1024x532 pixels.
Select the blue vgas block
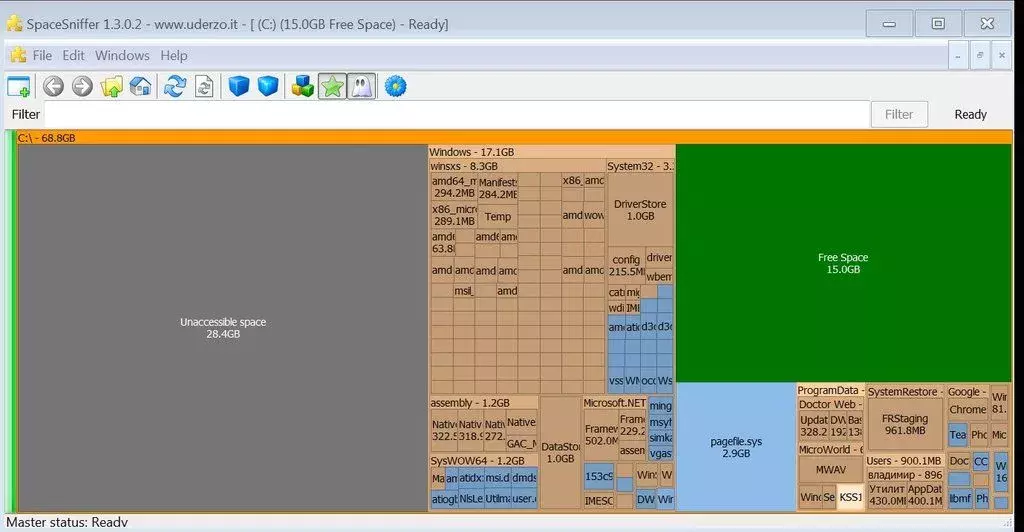tap(660, 454)
